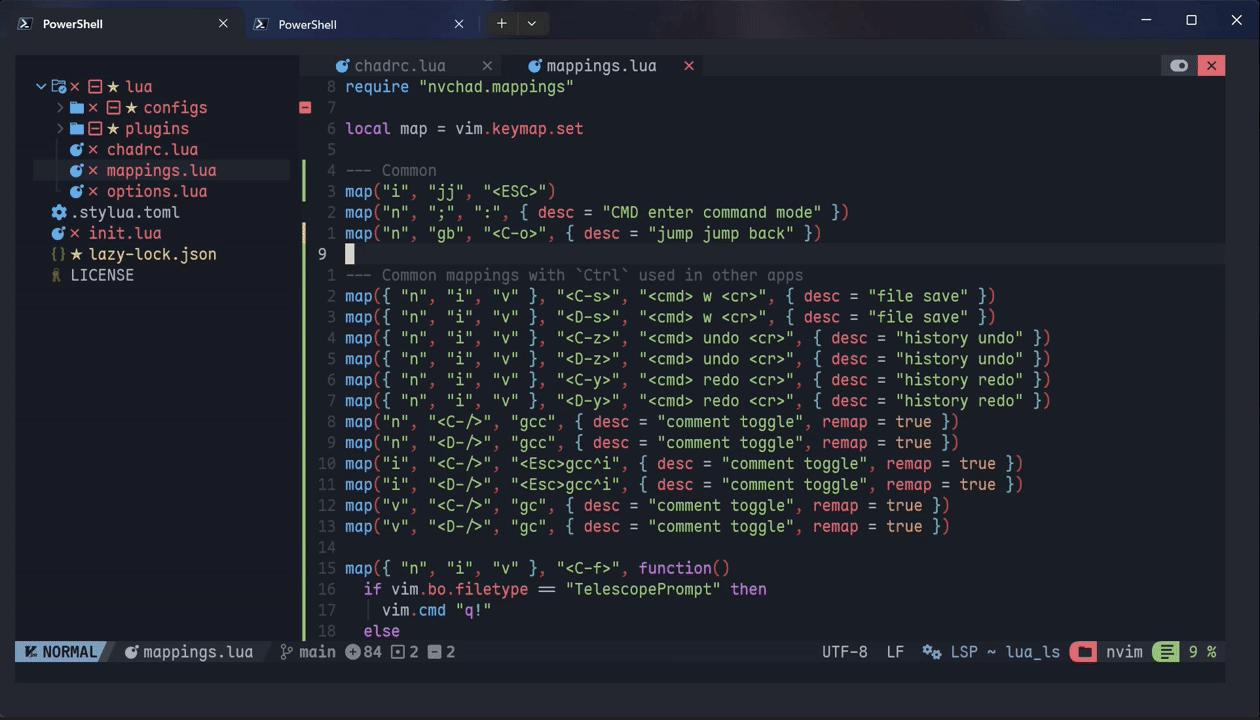Click the green file icon near 9 percent
This screenshot has width=1260, height=720.
[1165, 652]
